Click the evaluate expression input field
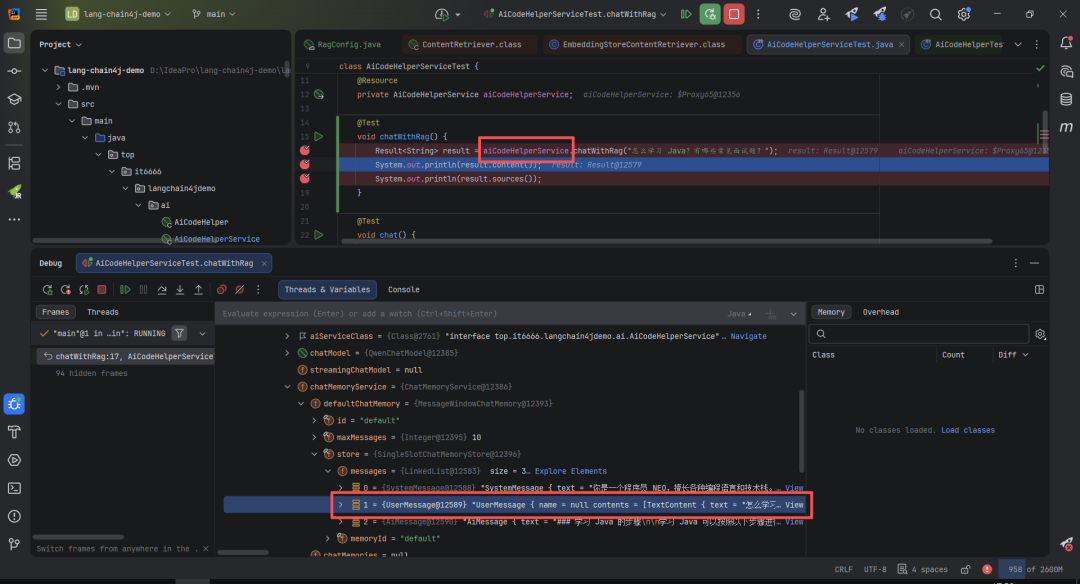The height and width of the screenshot is (584, 1080). point(468,313)
